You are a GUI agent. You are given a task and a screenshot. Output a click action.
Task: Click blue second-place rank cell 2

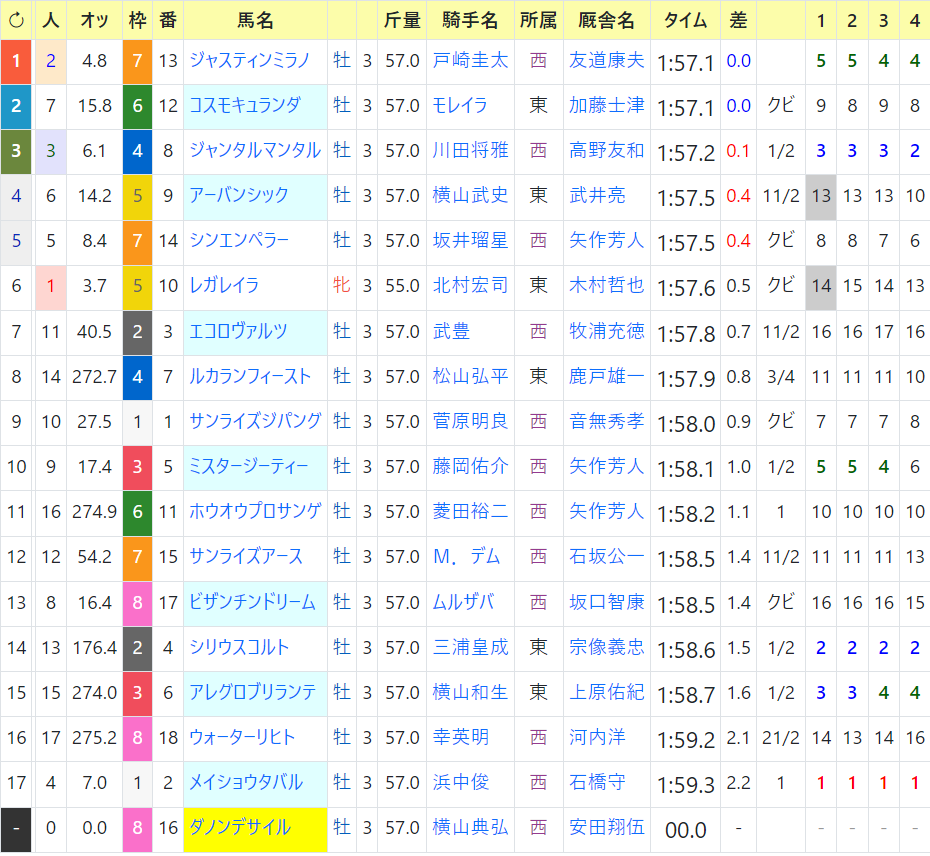click(17, 107)
